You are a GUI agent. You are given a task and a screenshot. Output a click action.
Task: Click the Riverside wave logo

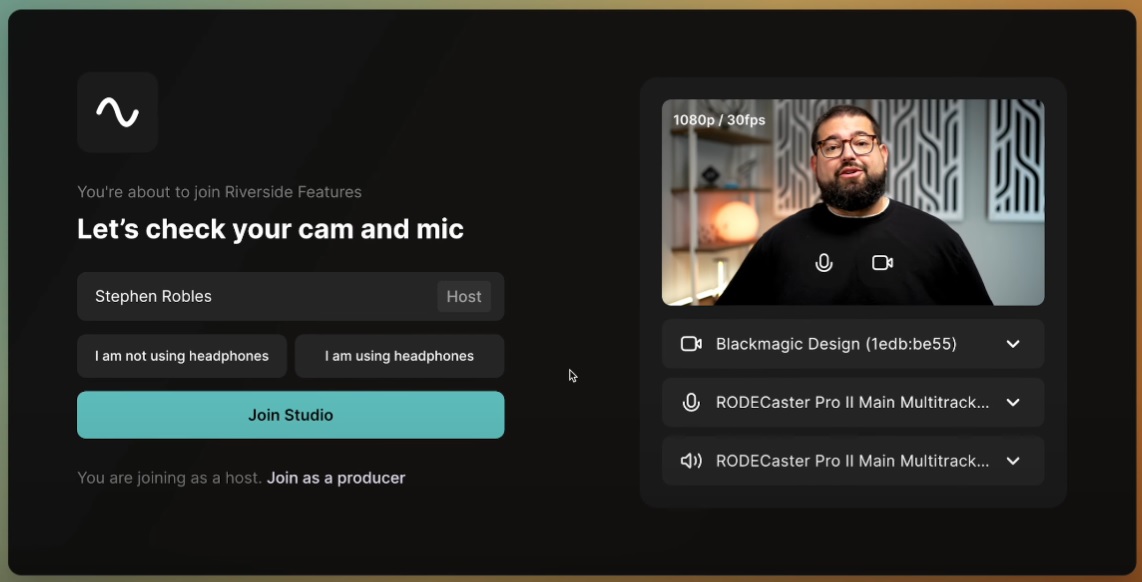tap(117, 112)
